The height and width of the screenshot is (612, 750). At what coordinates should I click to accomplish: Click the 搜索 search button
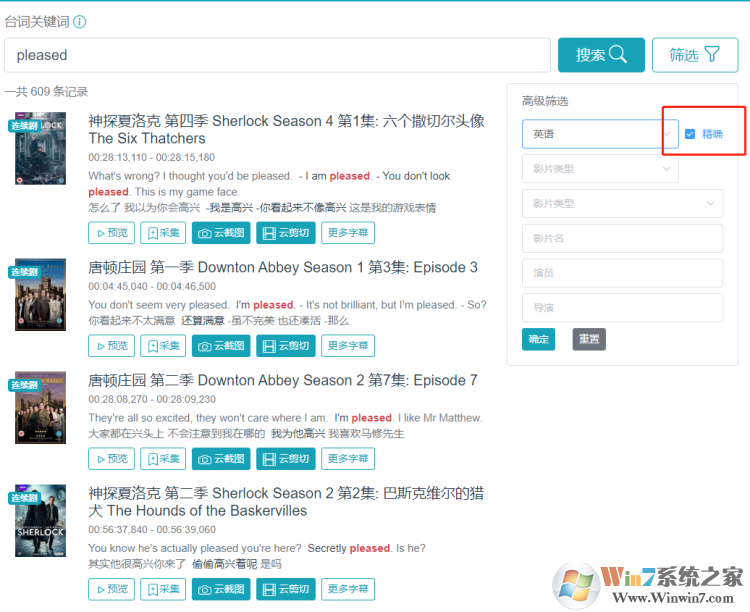601,55
